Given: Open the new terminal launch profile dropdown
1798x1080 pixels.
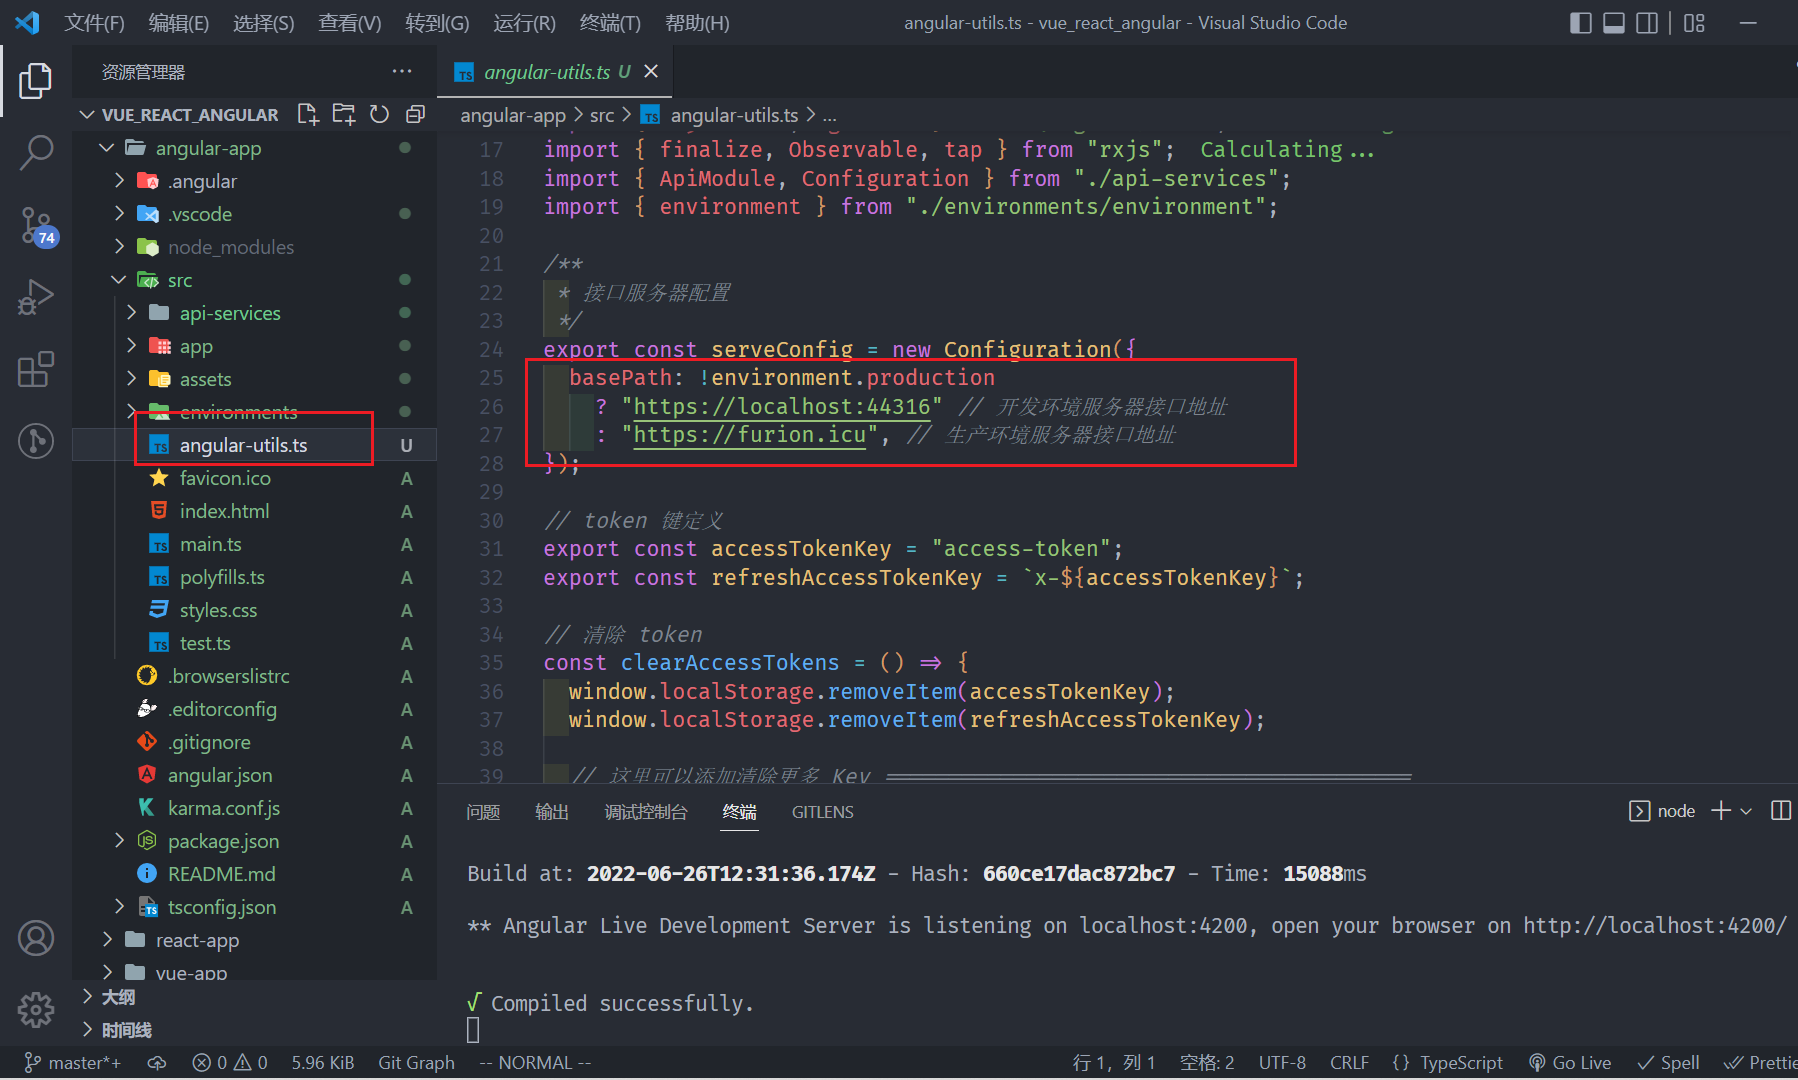Looking at the screenshot, I should coord(1747,811).
